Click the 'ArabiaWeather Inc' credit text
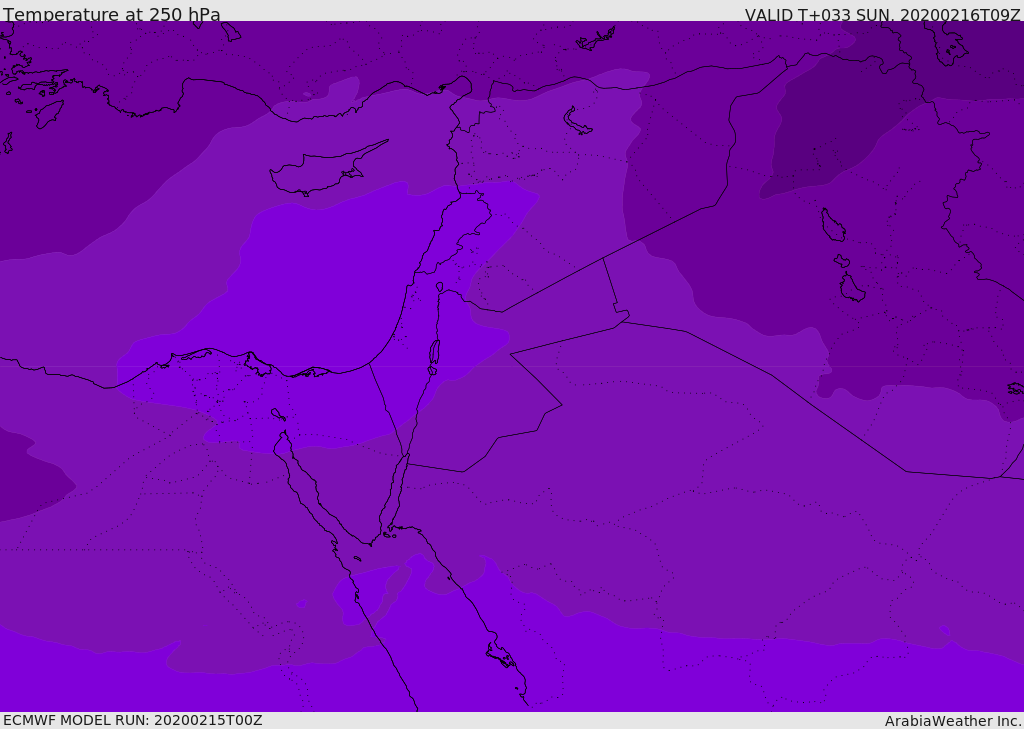1024x729 pixels. [952, 721]
